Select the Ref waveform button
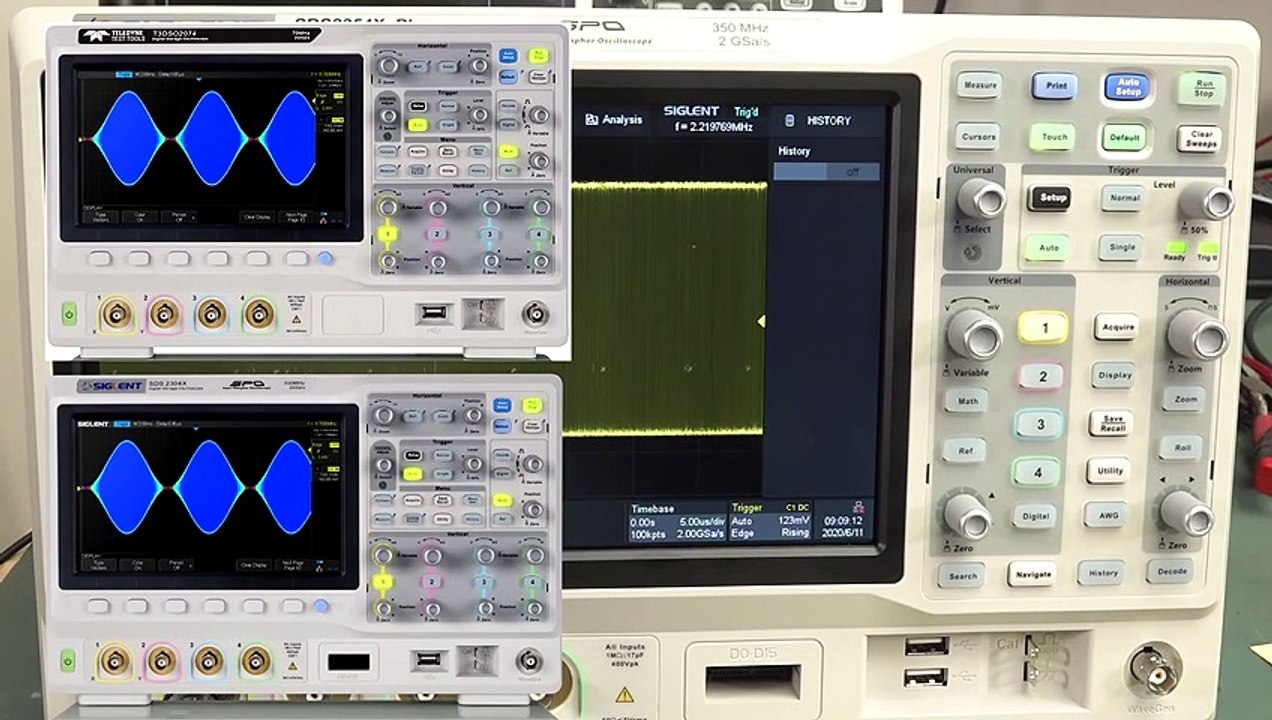The height and width of the screenshot is (720, 1272). point(965,451)
